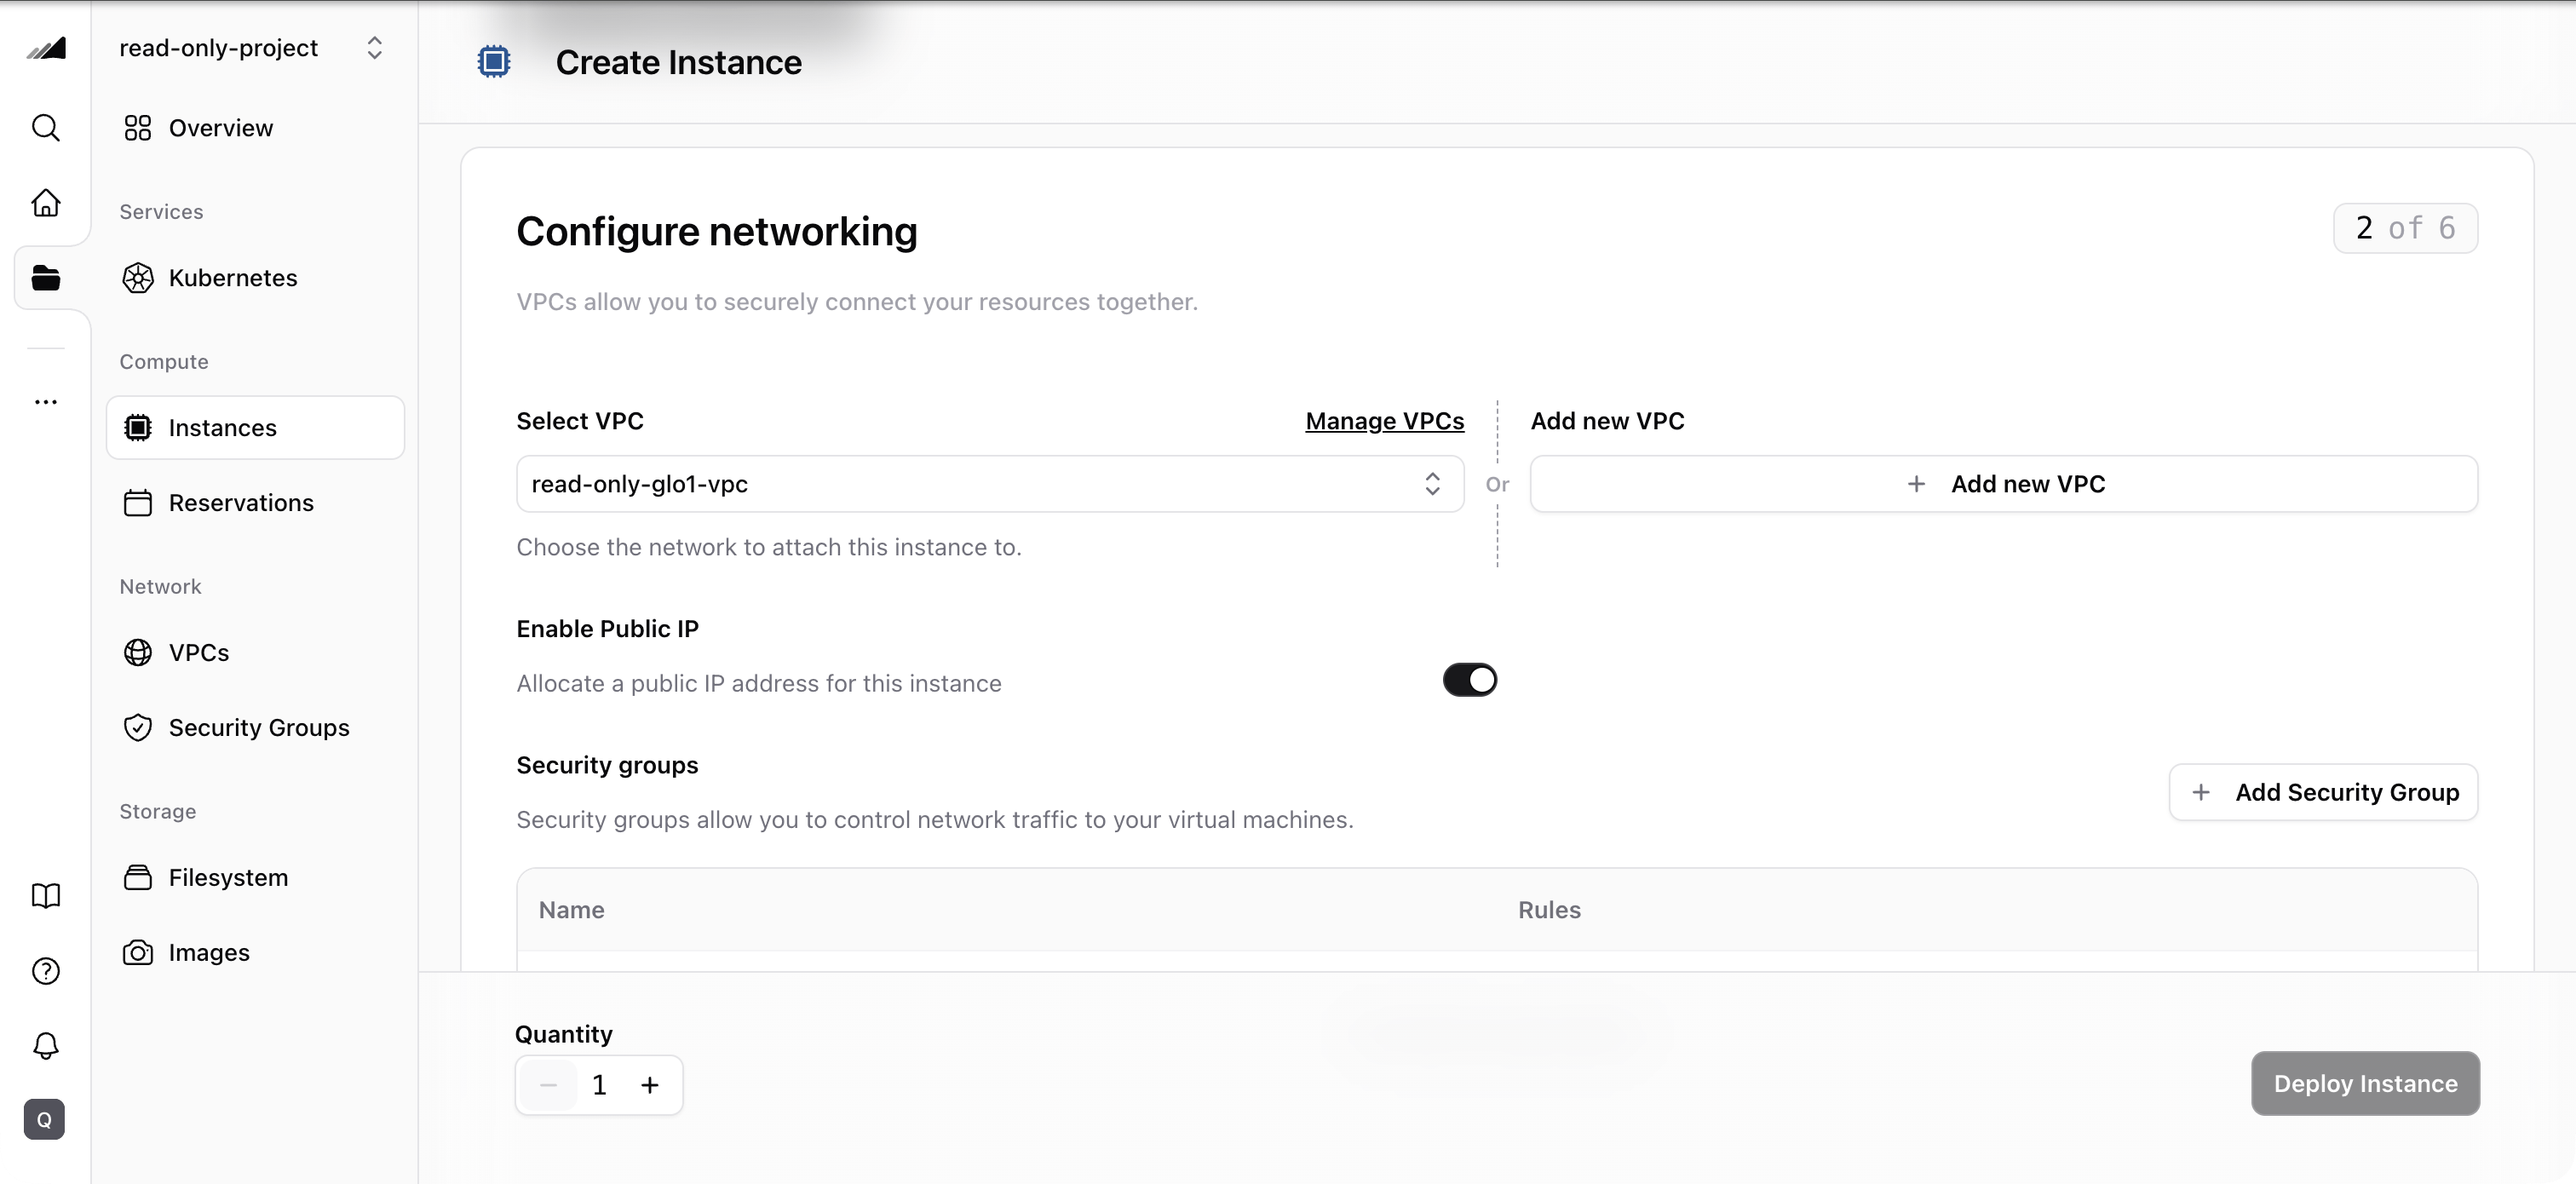This screenshot has height=1184, width=2576.
Task: Go to home via house icon
Action: click(x=46, y=203)
